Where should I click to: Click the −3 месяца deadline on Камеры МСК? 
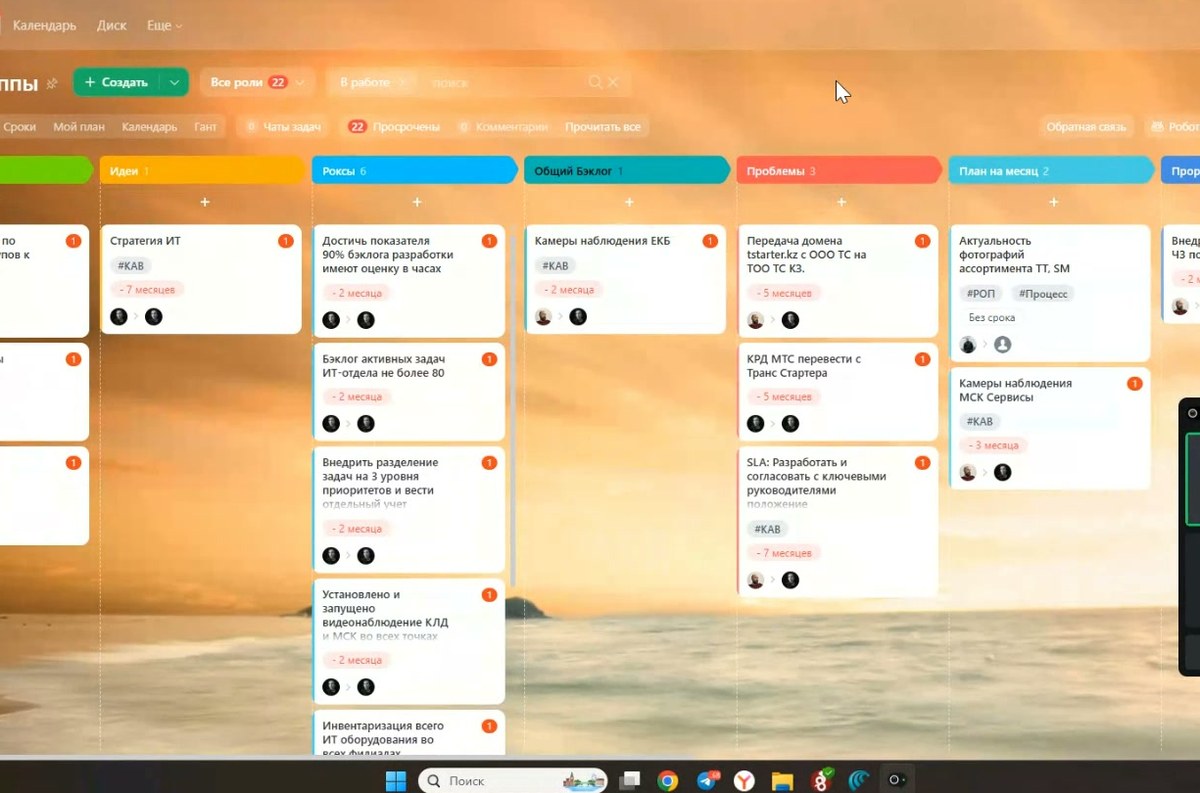(992, 446)
